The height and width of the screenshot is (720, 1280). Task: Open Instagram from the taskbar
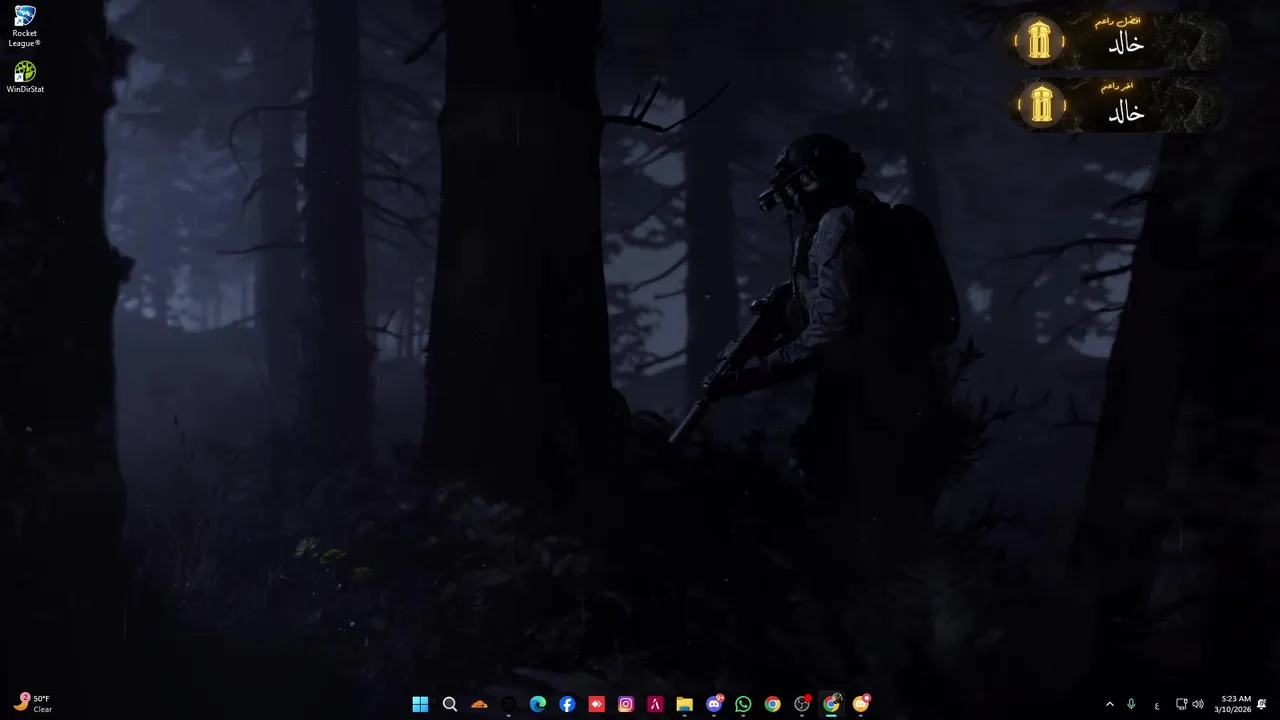point(626,704)
